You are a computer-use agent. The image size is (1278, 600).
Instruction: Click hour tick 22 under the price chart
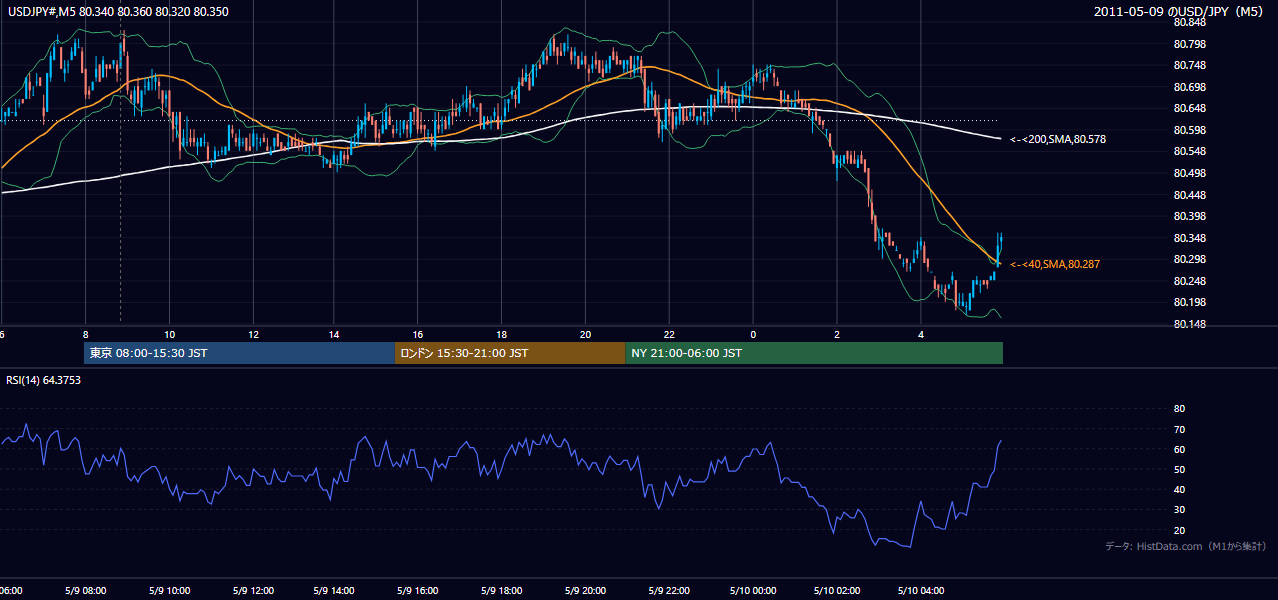click(x=668, y=334)
